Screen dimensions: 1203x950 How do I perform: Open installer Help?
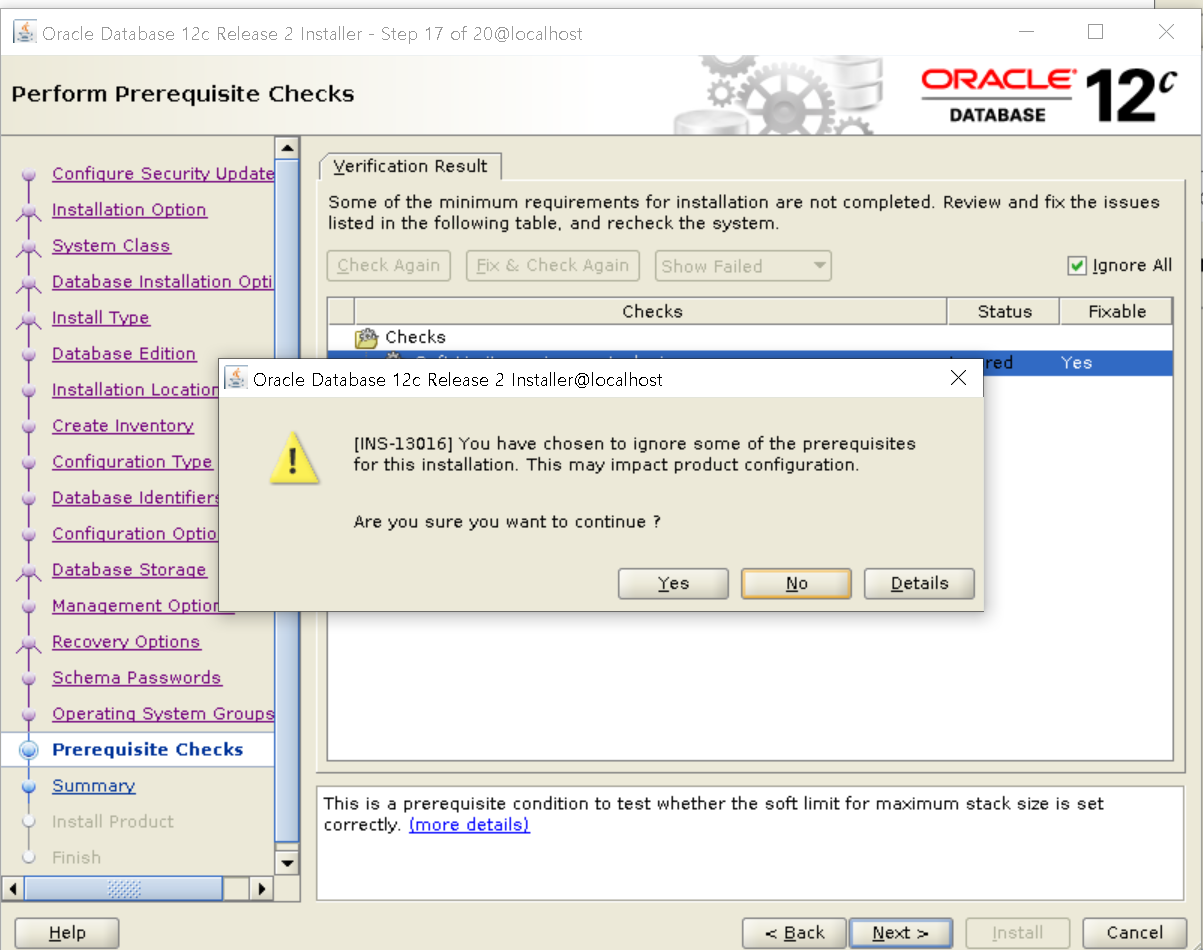click(x=66, y=933)
